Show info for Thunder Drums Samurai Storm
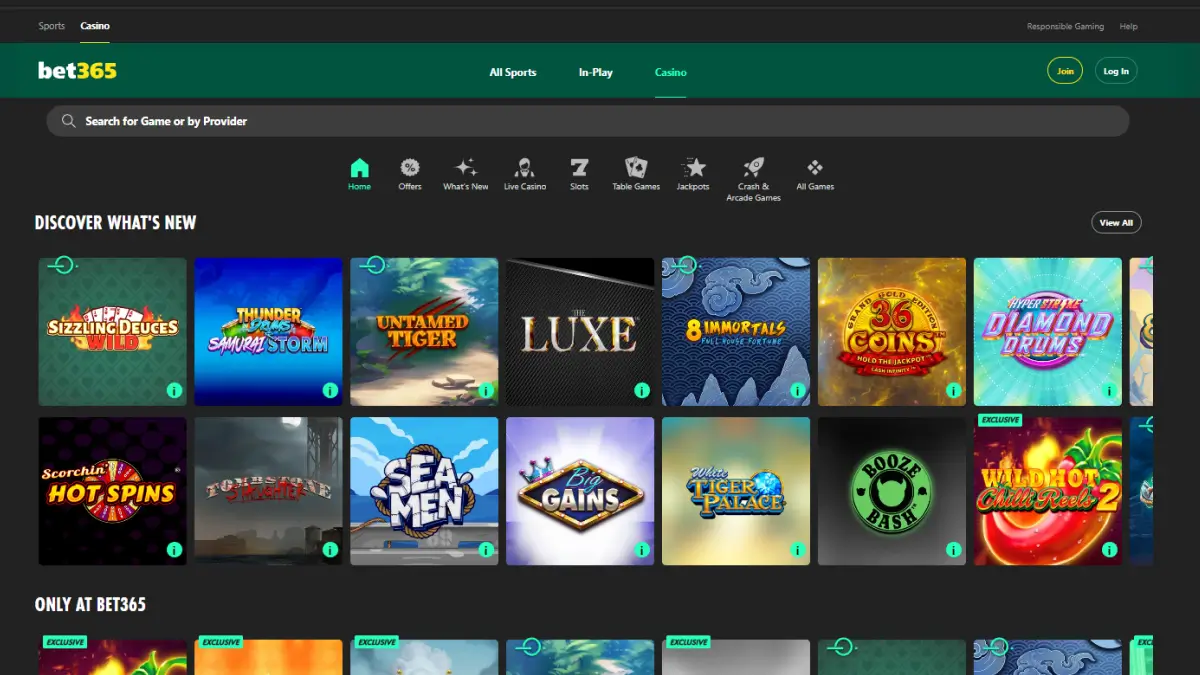Screen dimensions: 1200x675 coord(330,390)
